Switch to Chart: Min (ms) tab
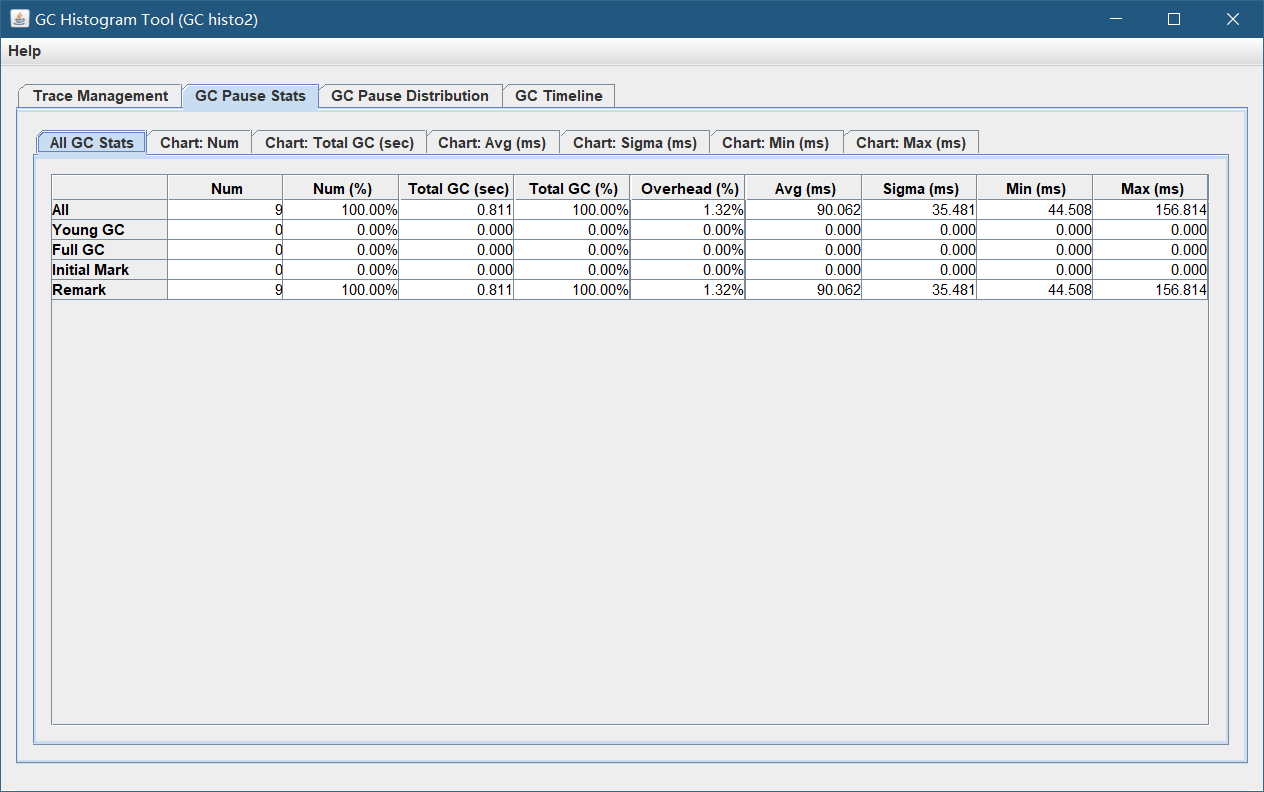Image resolution: width=1264 pixels, height=792 pixels. (776, 143)
